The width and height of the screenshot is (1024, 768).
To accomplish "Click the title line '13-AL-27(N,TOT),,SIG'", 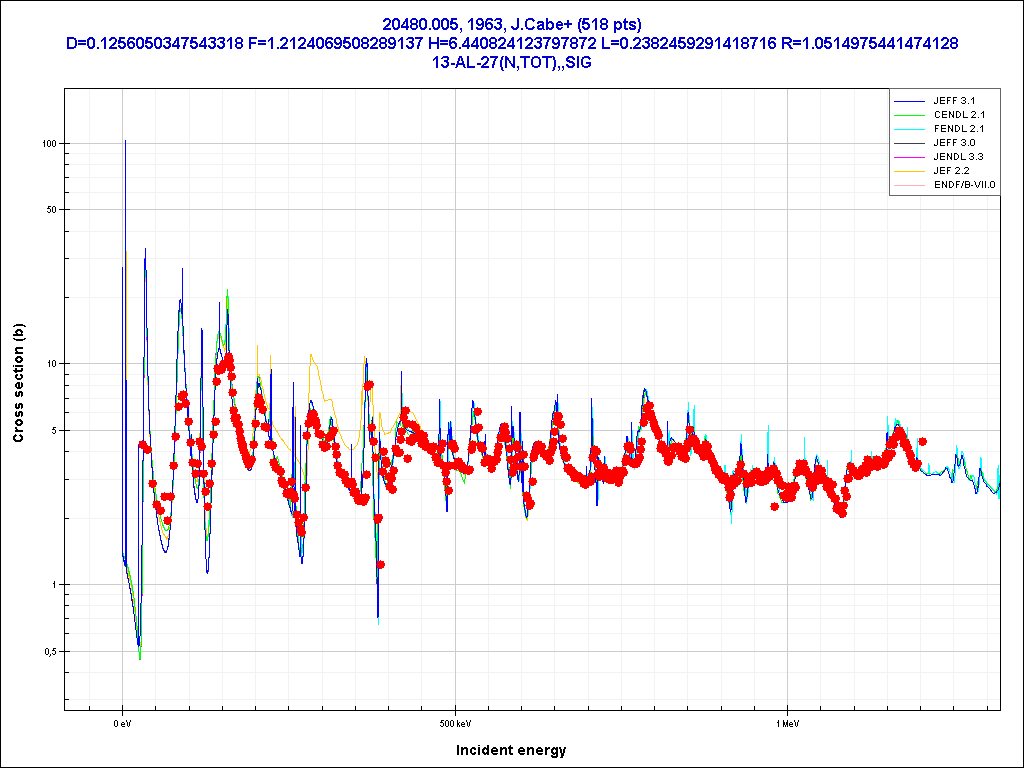I will (511, 62).
